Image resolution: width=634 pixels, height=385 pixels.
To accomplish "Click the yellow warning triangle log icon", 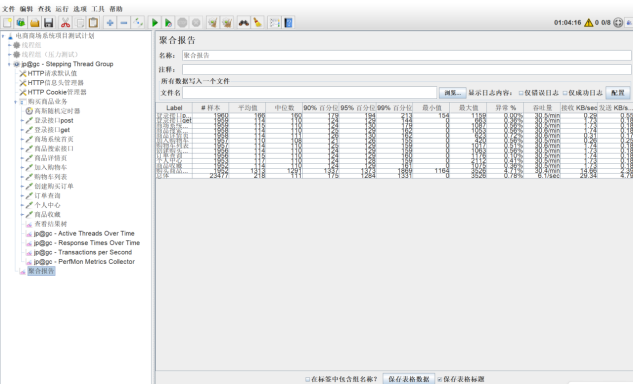I will (588, 23).
